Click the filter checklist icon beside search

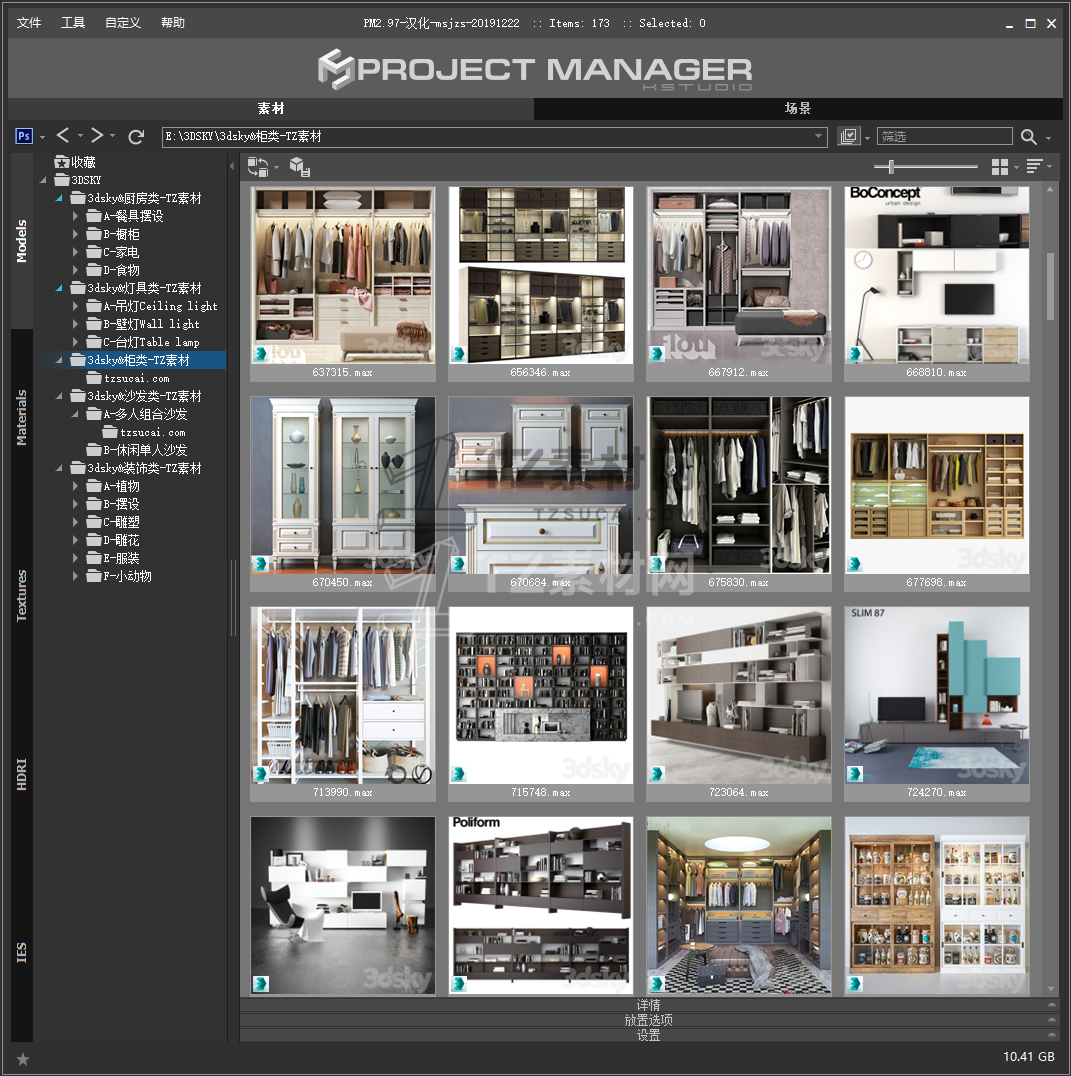click(x=849, y=136)
